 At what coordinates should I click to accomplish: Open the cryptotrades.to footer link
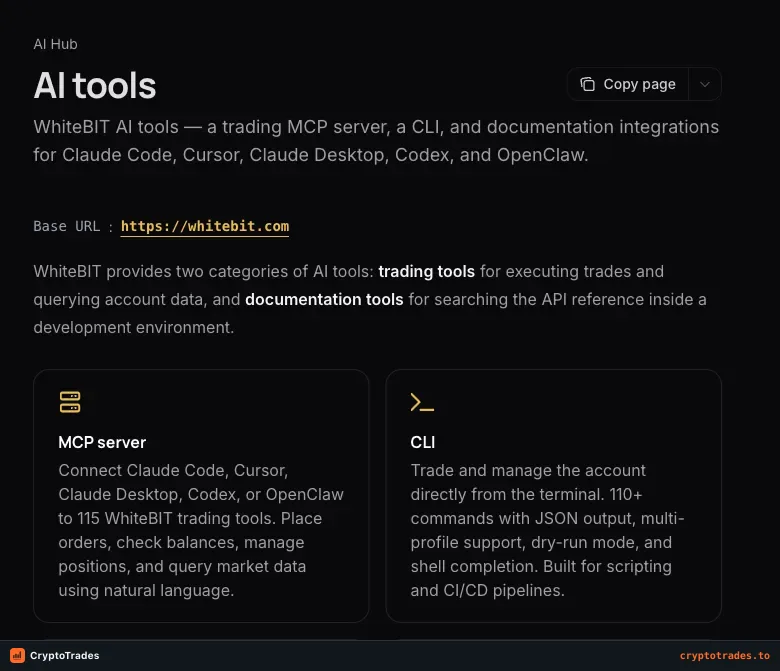[725, 656]
